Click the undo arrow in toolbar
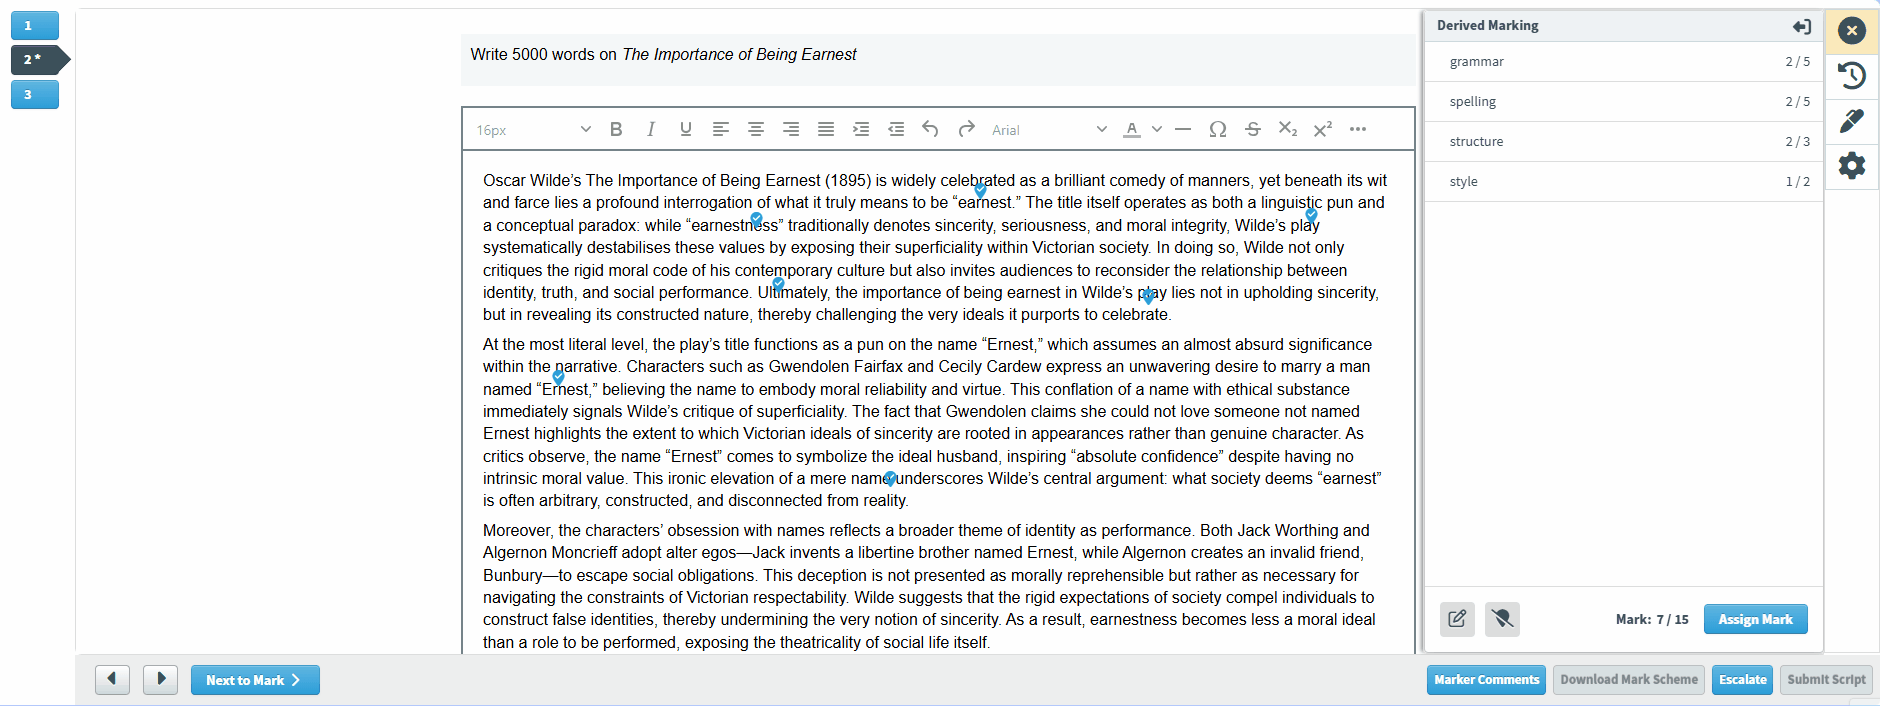1880x706 pixels. [x=930, y=129]
